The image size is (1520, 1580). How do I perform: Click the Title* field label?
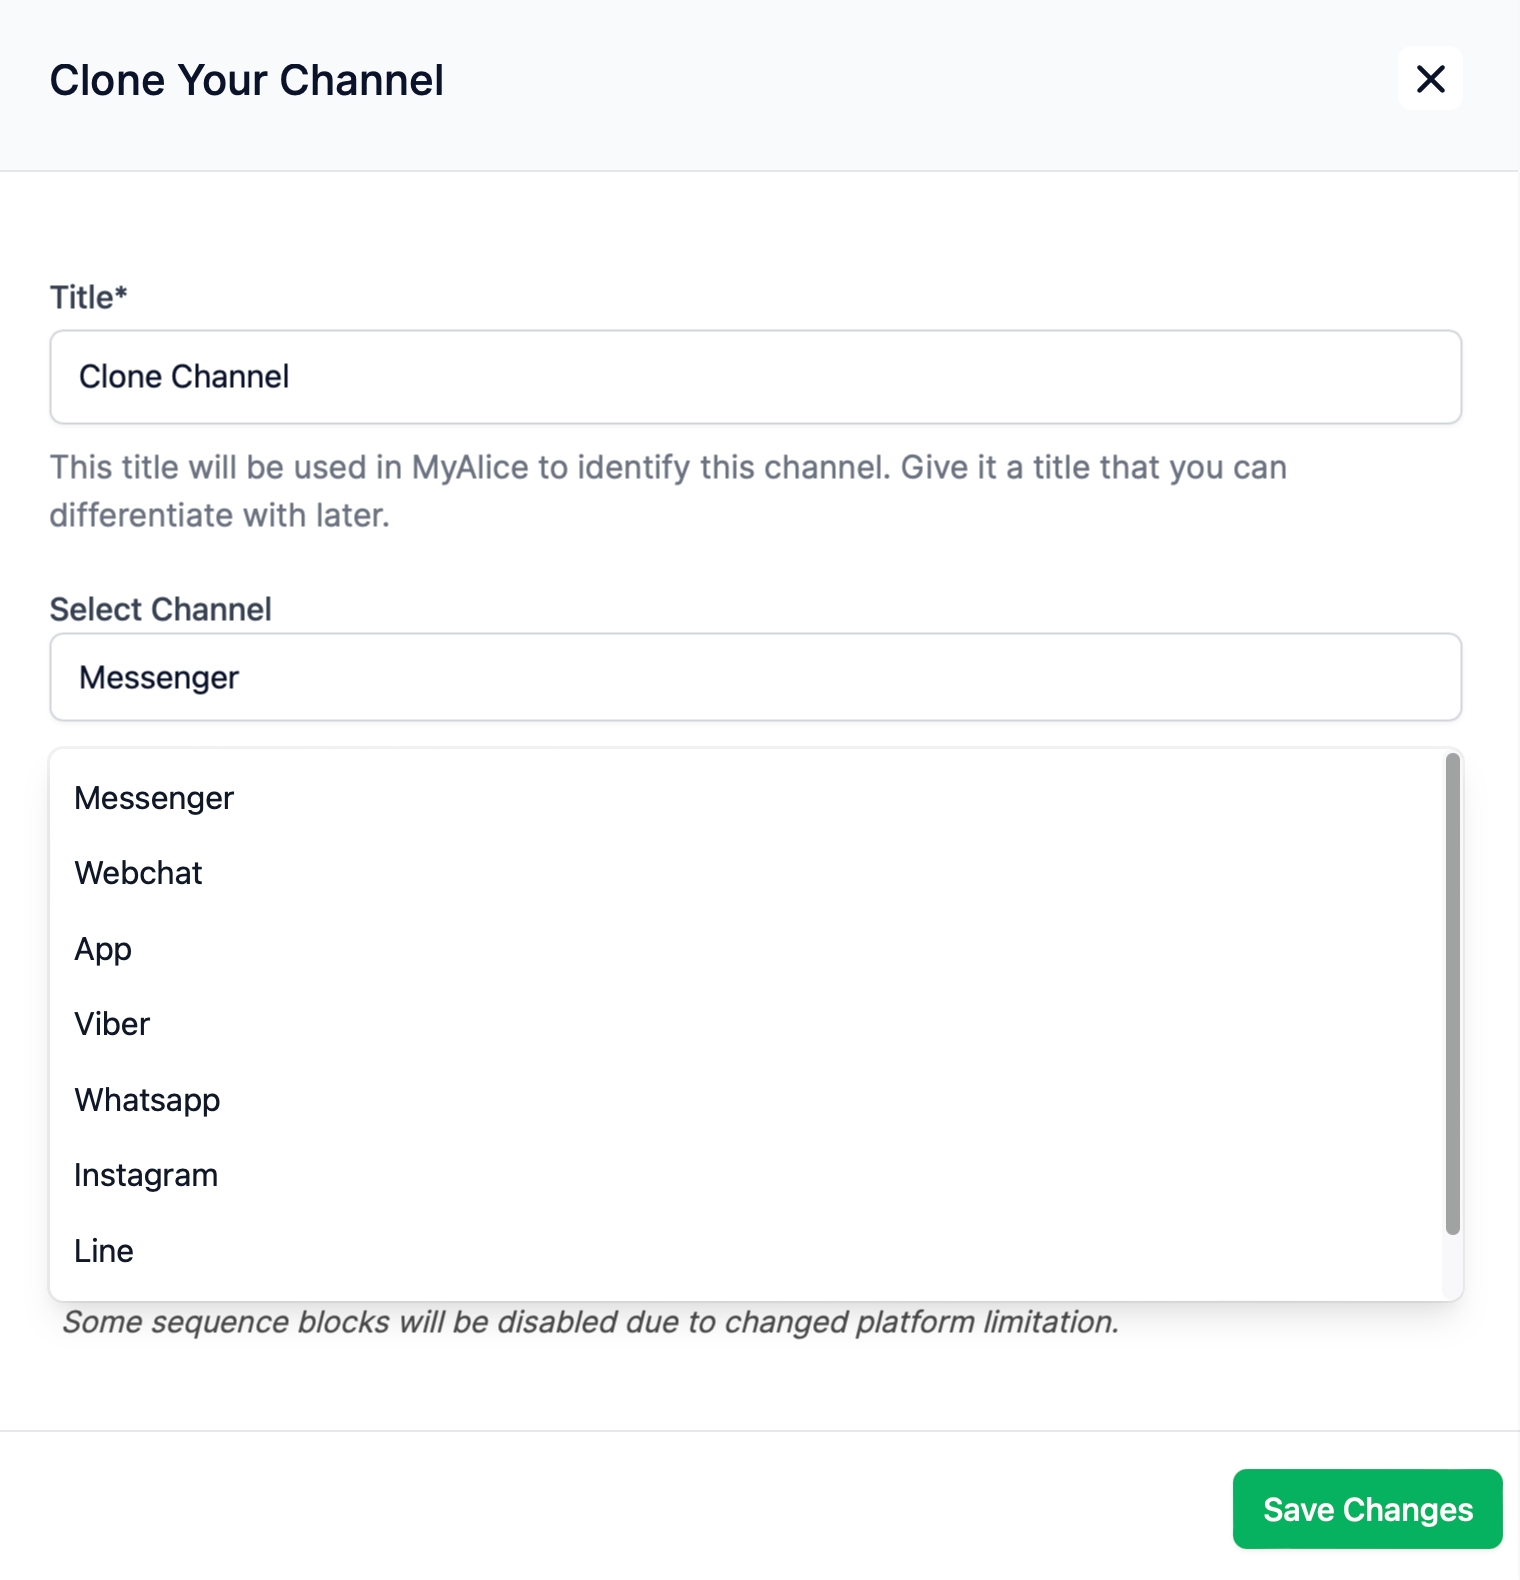[x=89, y=297]
